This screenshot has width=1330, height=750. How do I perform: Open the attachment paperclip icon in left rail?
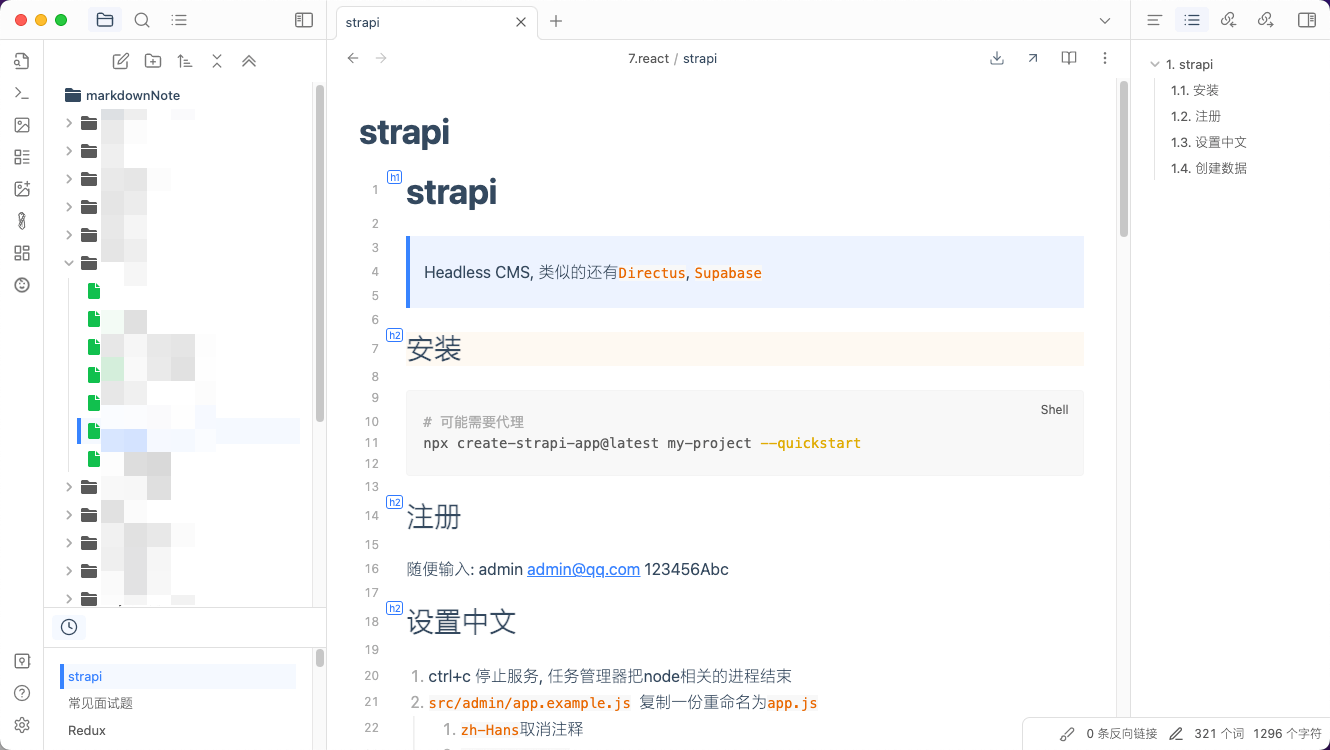coord(22,221)
